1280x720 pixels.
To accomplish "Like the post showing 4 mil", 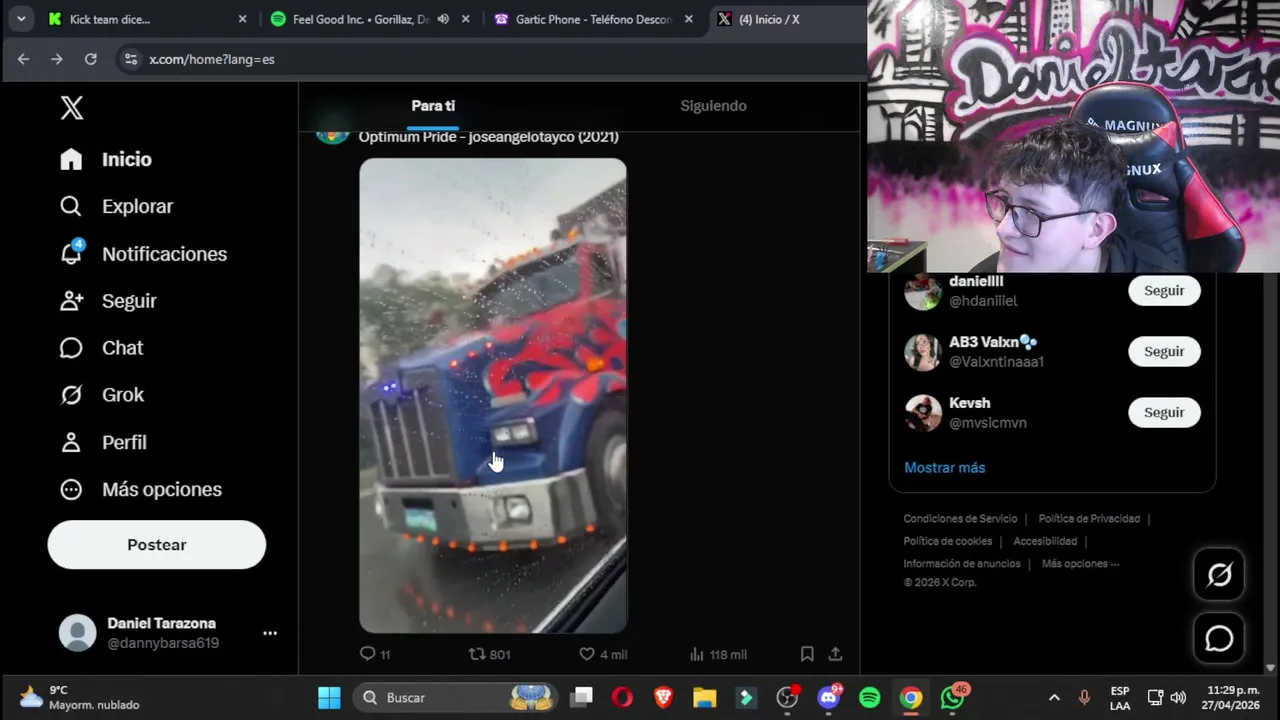I will [x=587, y=654].
